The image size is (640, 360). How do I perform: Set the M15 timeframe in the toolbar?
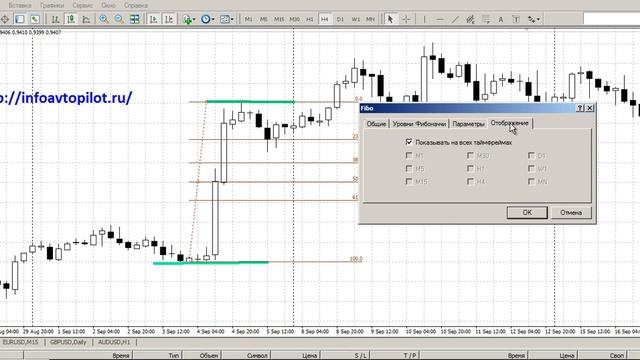point(279,19)
